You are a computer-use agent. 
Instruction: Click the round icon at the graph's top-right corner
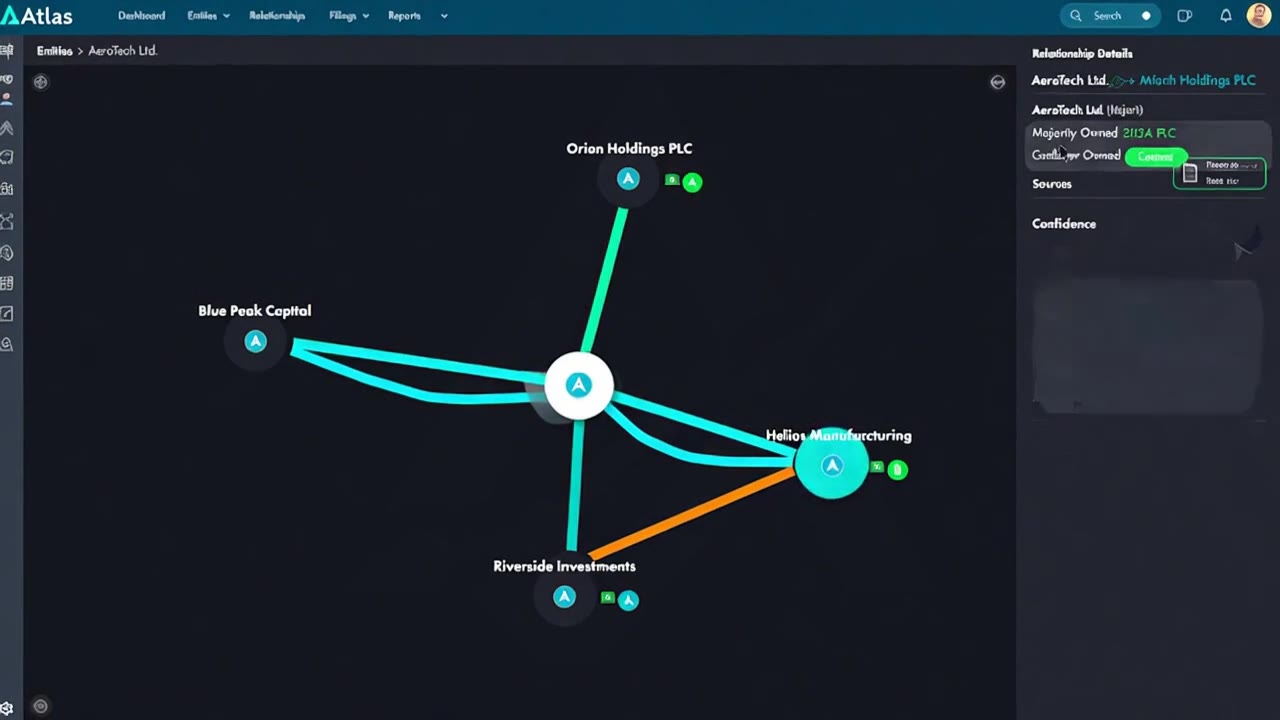997,82
